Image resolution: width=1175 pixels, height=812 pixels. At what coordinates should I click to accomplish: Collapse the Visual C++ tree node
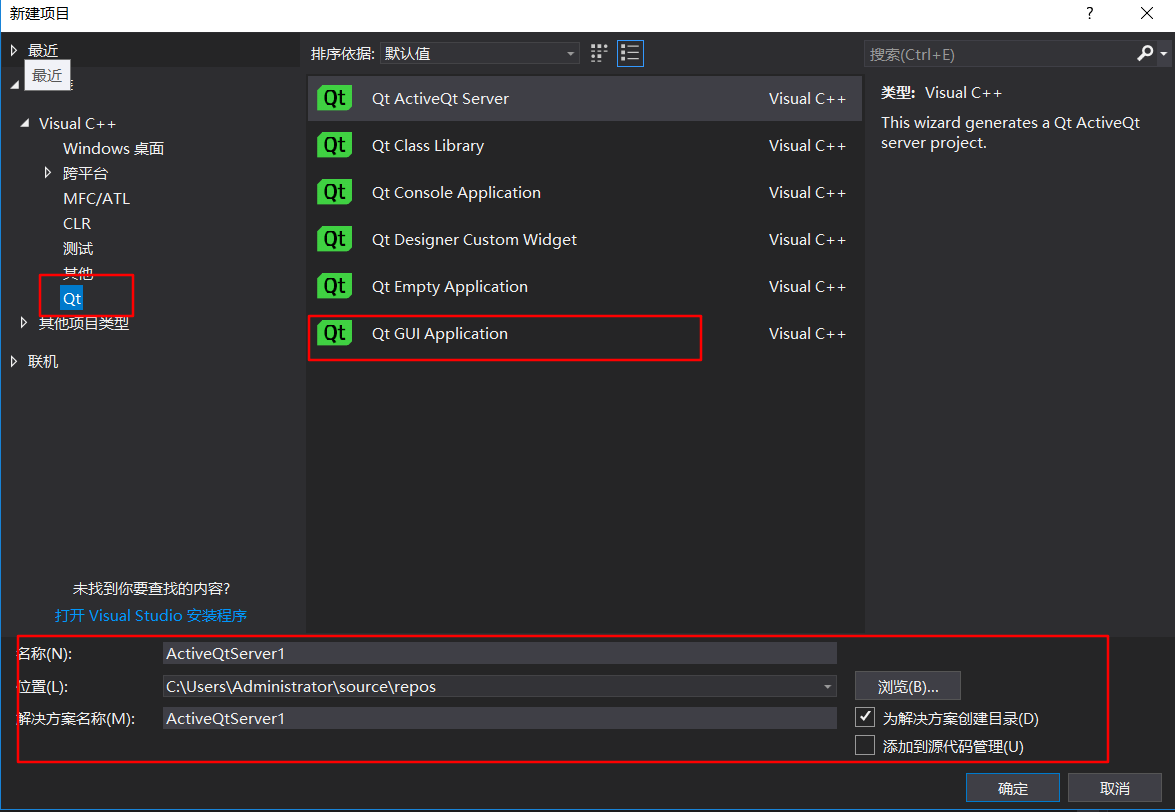[25, 123]
